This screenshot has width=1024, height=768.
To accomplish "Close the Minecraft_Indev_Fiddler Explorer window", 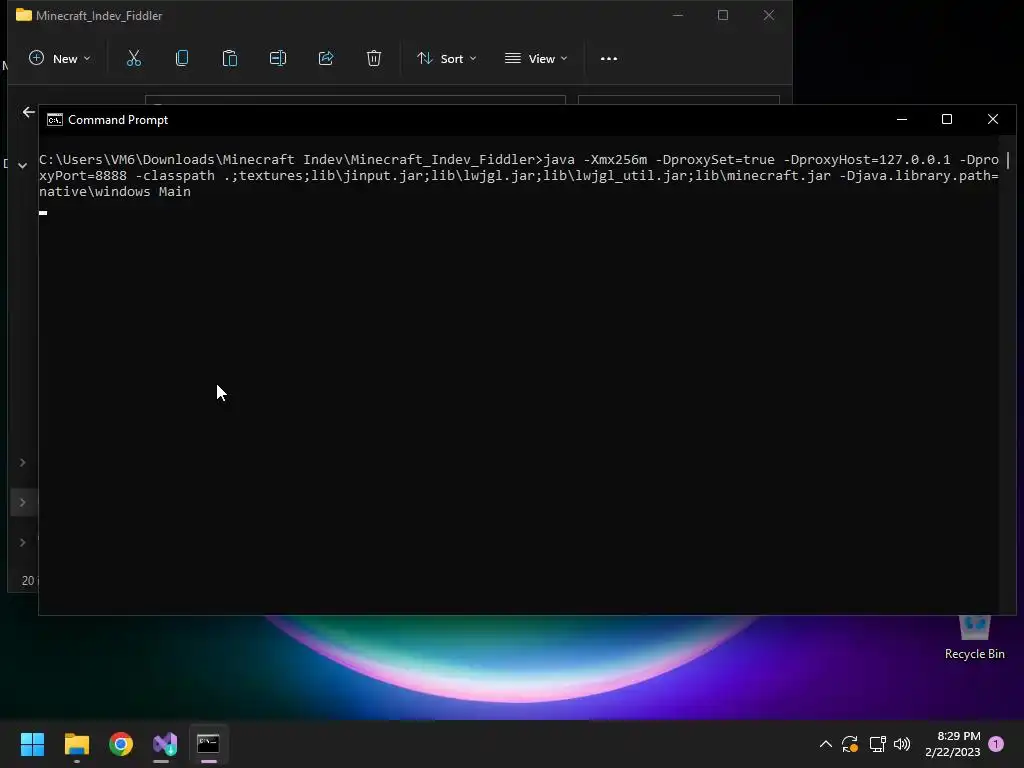I will click(x=769, y=15).
